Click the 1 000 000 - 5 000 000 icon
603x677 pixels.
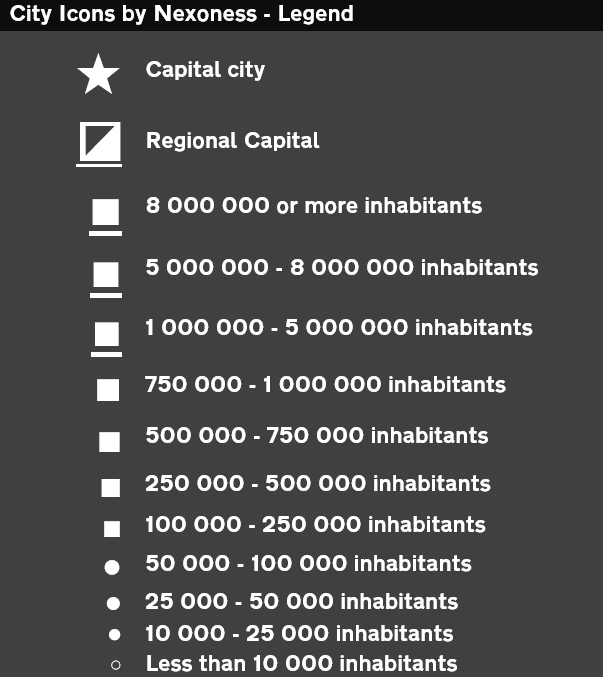(106, 339)
